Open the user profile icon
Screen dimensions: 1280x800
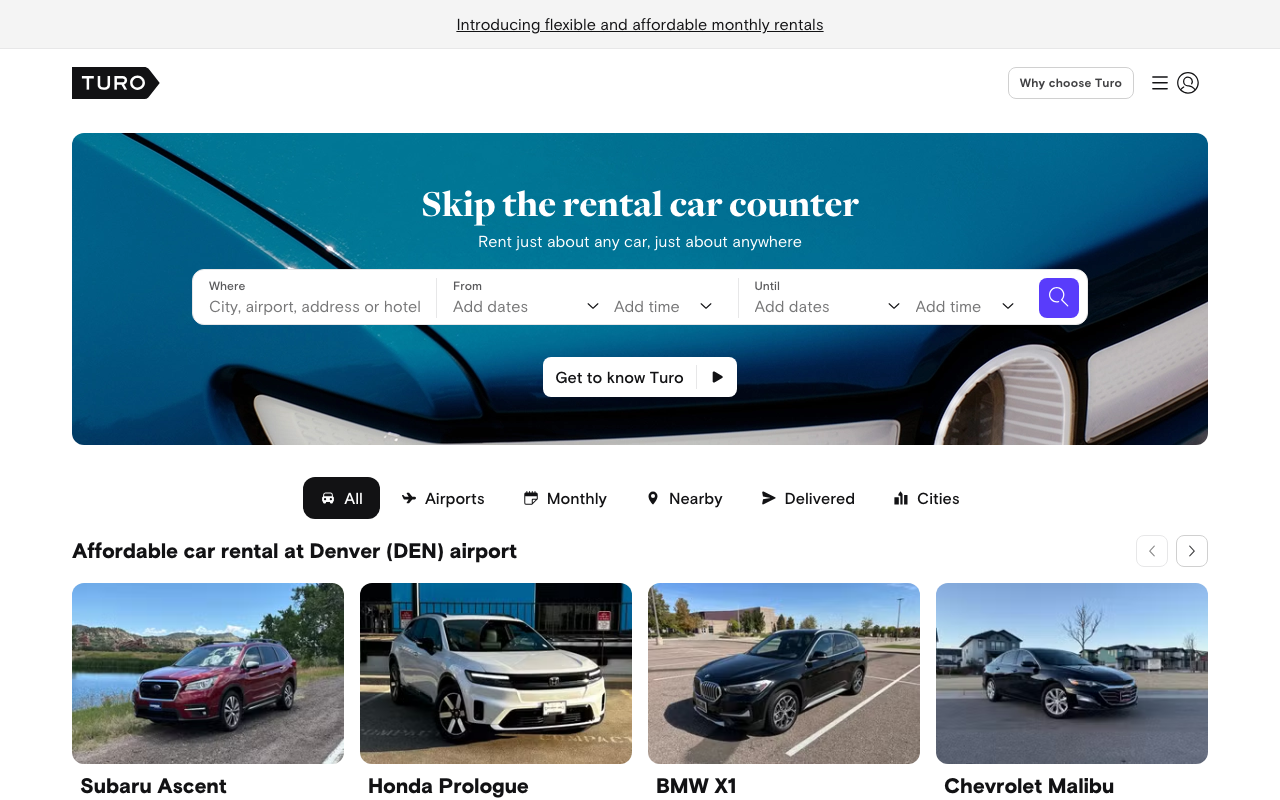point(1188,83)
